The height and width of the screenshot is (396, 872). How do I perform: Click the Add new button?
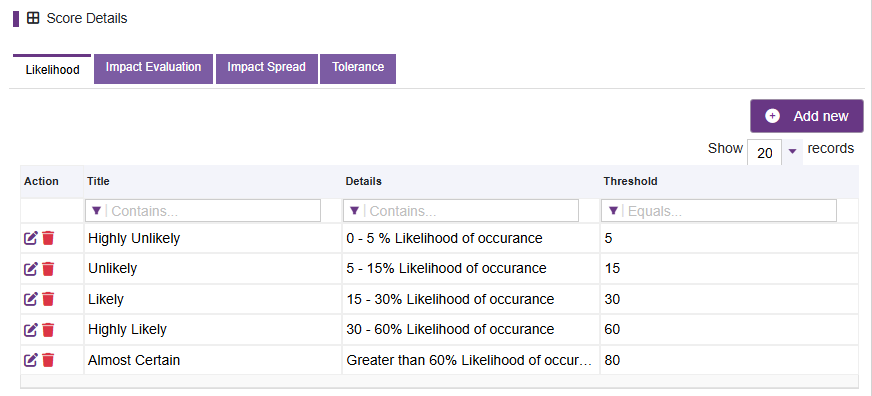[x=807, y=116]
